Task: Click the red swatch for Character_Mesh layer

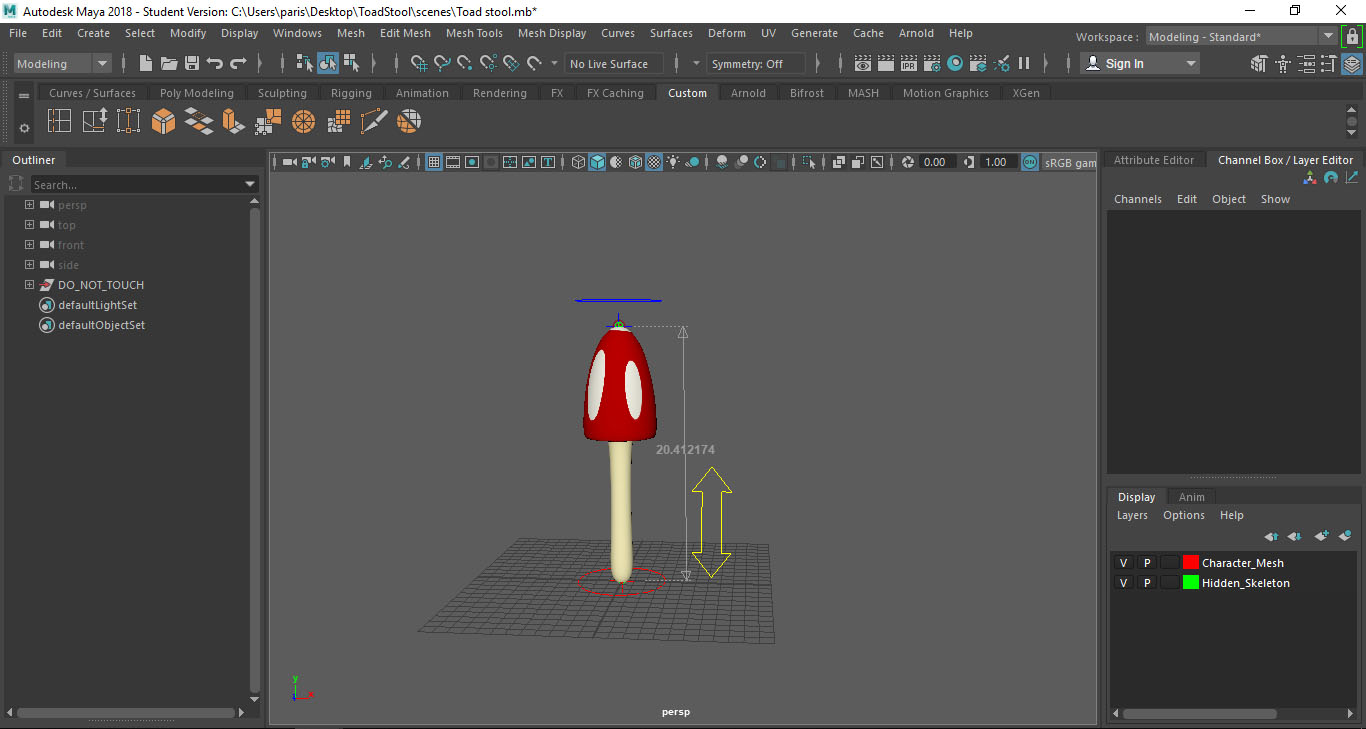Action: tap(1190, 562)
